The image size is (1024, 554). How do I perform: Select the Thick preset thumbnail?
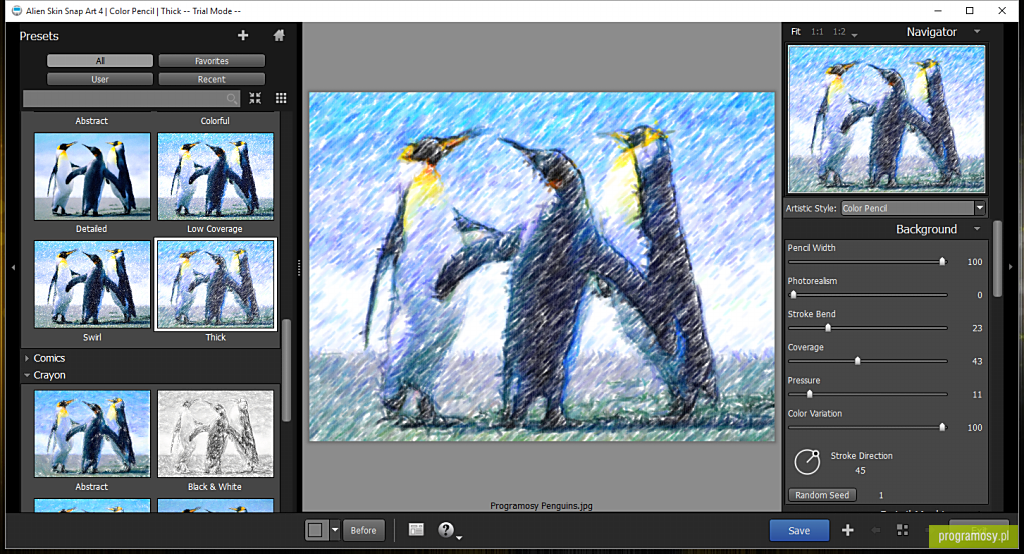[x=216, y=284]
